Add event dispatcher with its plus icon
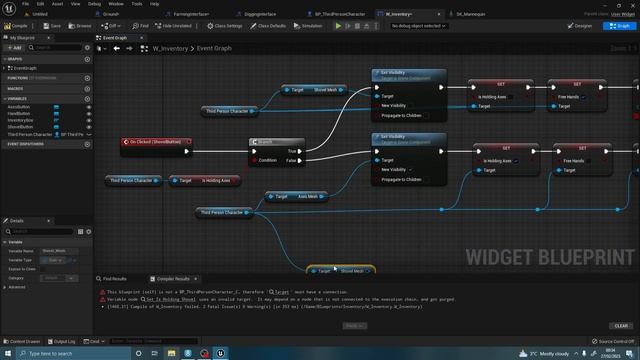 (x=87, y=144)
